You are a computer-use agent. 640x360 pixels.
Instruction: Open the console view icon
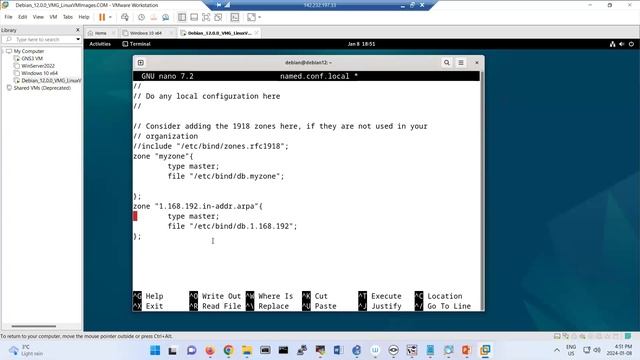[235, 17]
